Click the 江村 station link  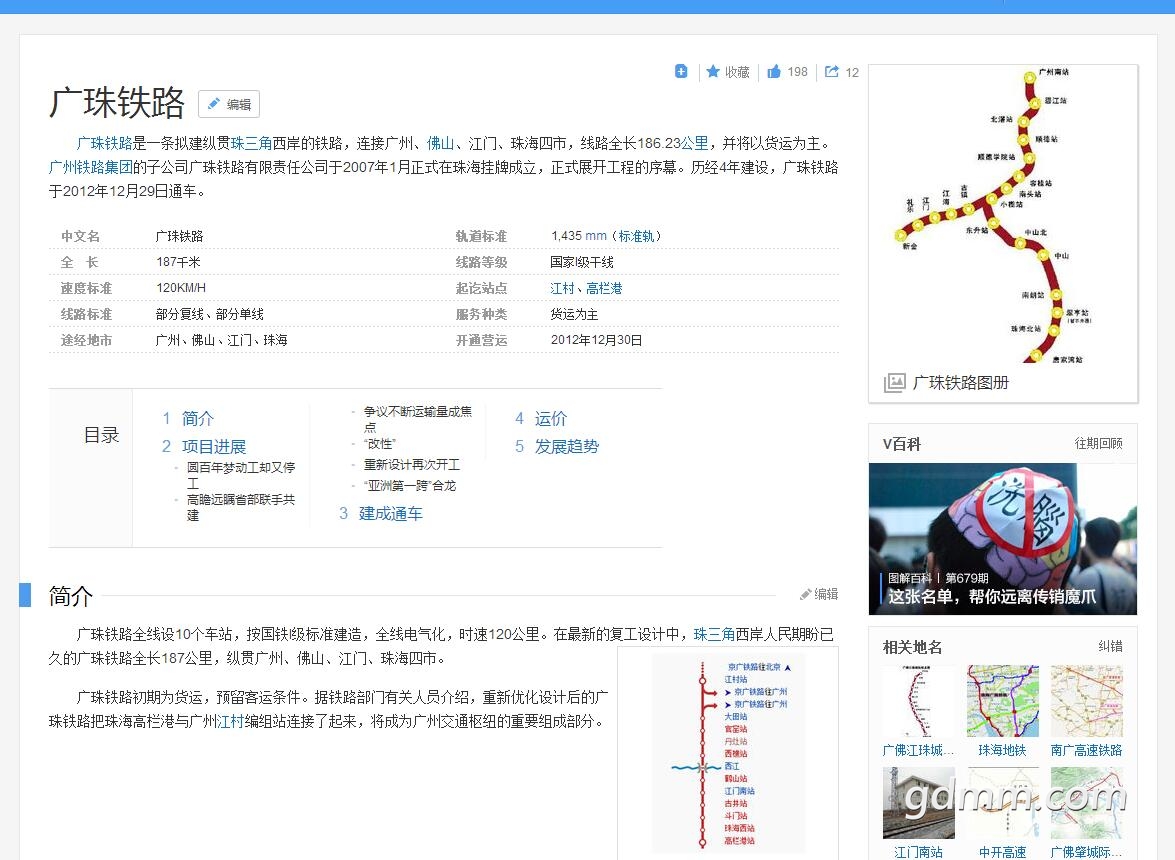click(562, 288)
